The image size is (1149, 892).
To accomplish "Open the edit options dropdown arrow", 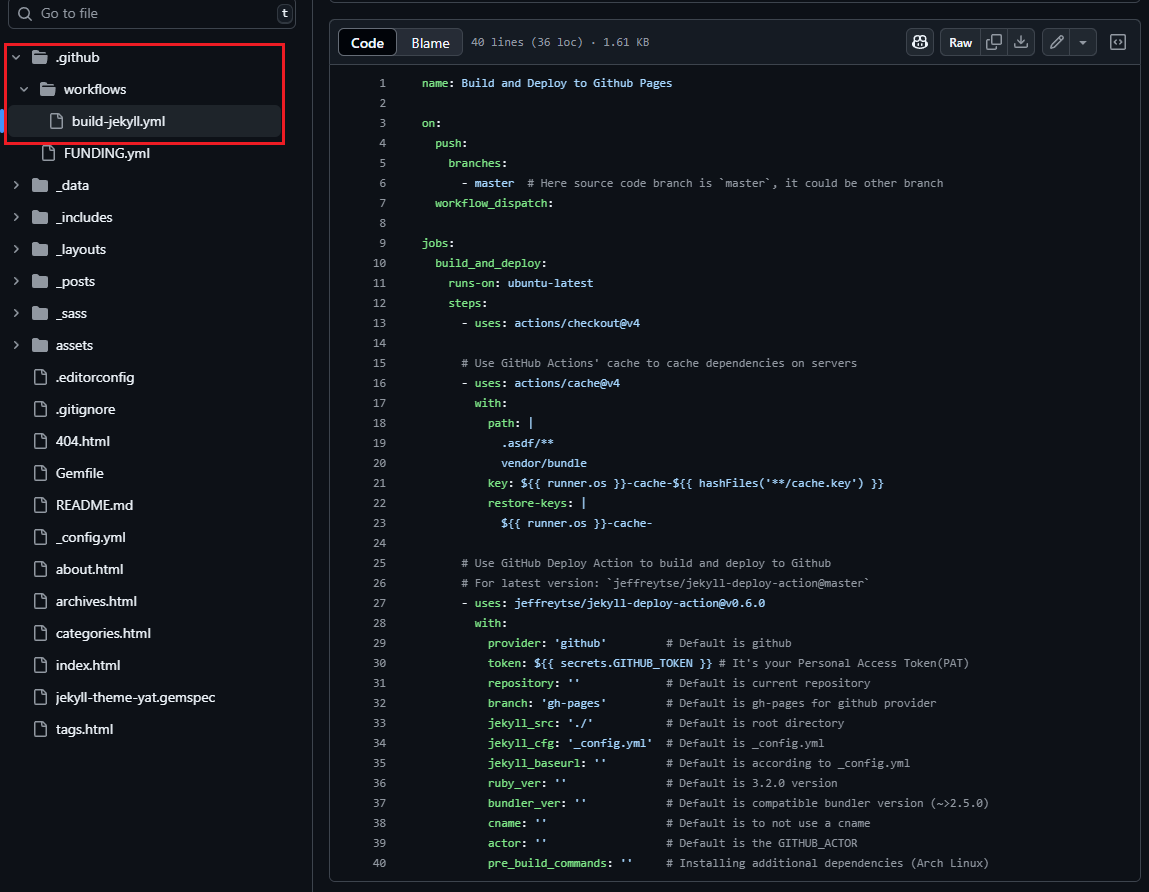I will (x=1083, y=42).
